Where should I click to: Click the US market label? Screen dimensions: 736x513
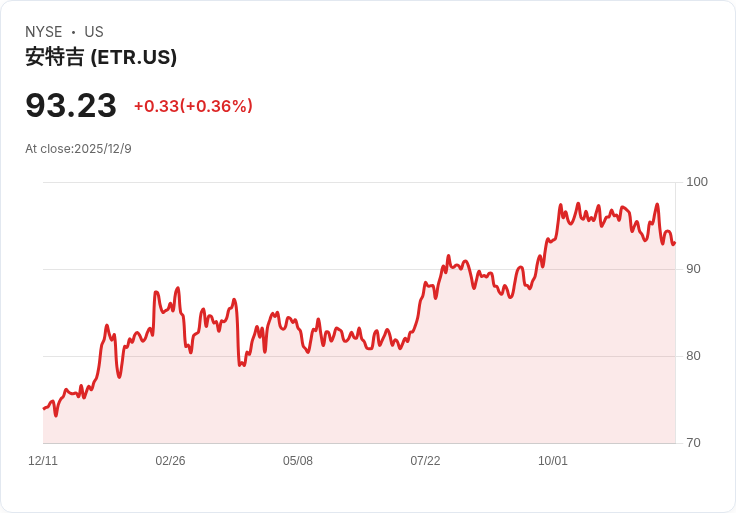click(x=94, y=32)
